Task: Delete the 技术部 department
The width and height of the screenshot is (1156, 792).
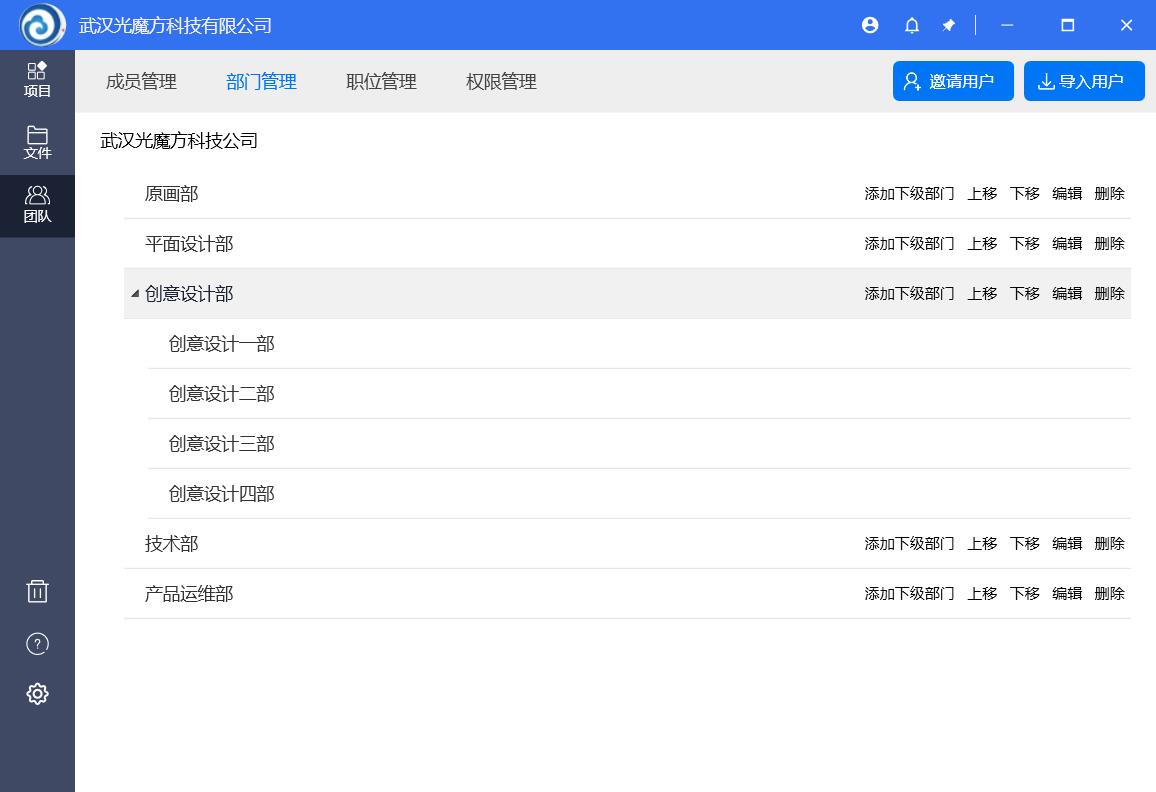Action: (x=1110, y=544)
